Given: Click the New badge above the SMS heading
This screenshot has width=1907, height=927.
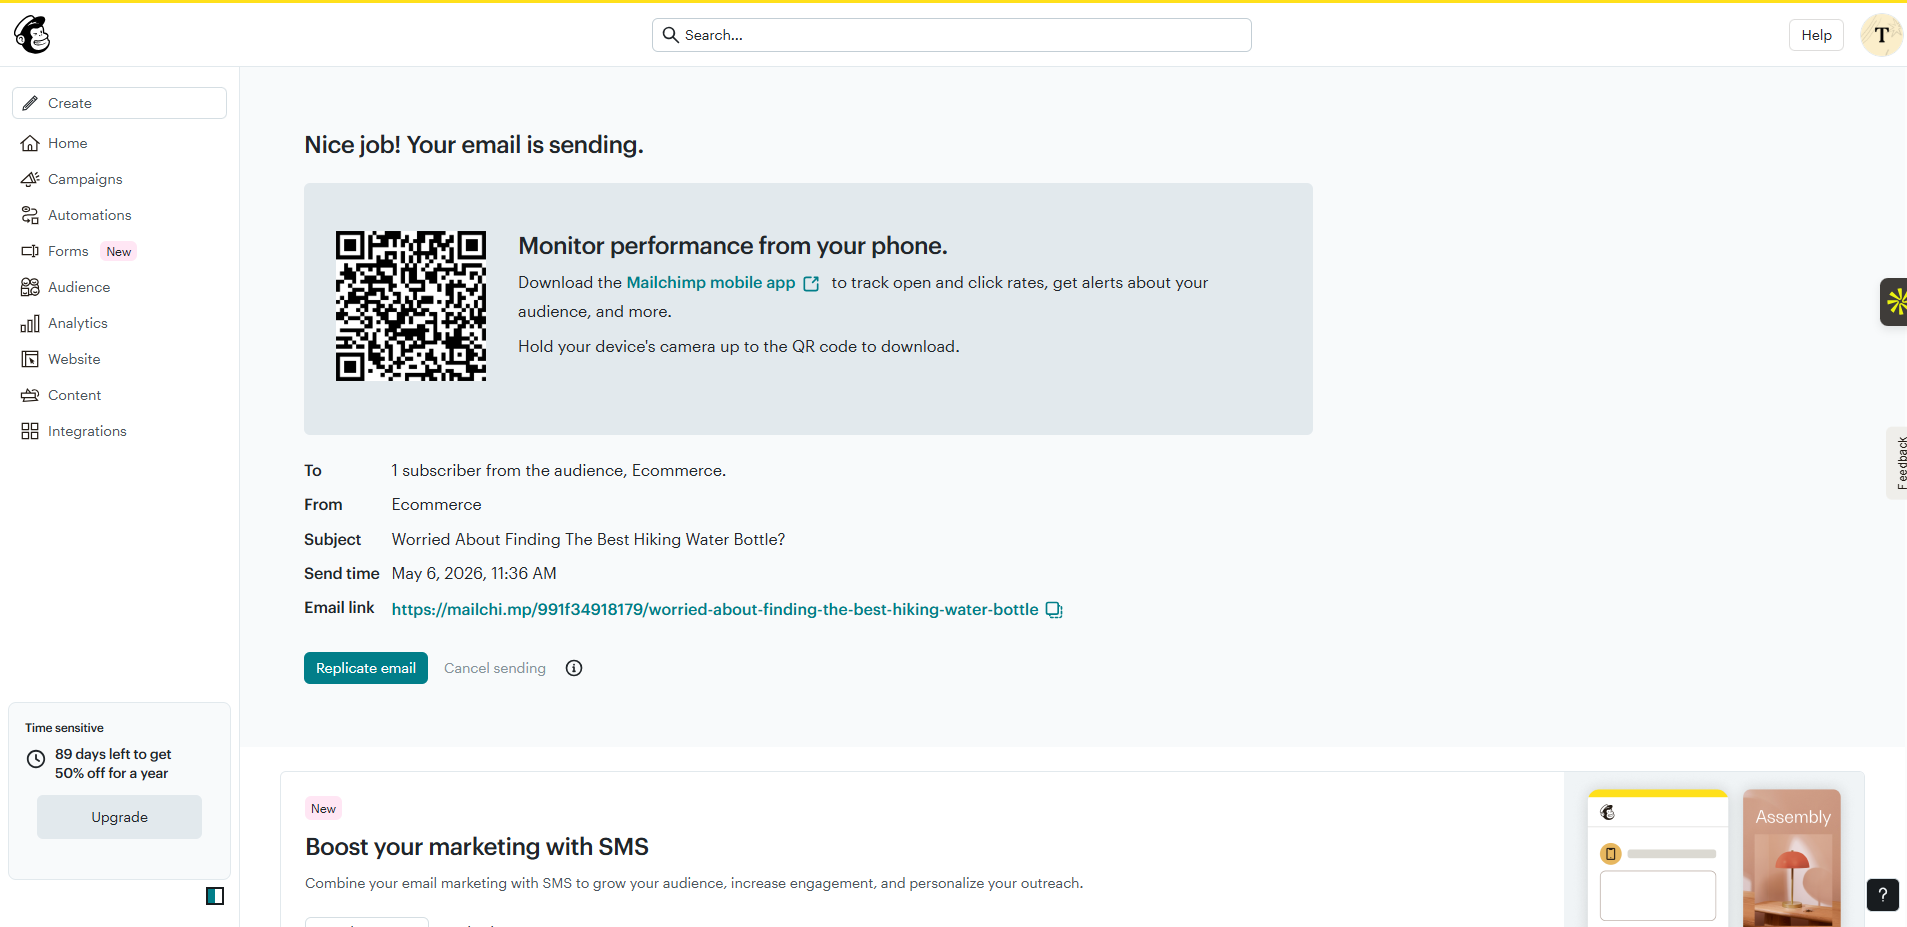Looking at the screenshot, I should pyautogui.click(x=323, y=809).
